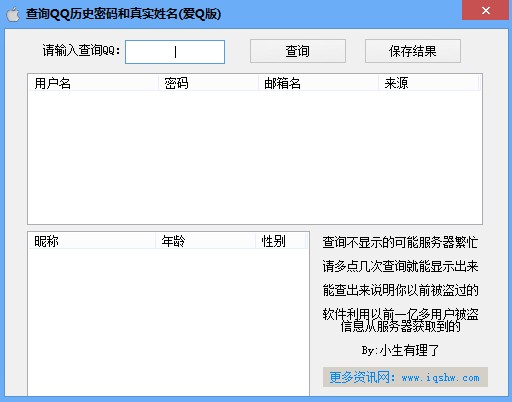Click the 查询不显示的可能服务器繁忙 notice text
The image size is (512, 402).
coord(400,242)
